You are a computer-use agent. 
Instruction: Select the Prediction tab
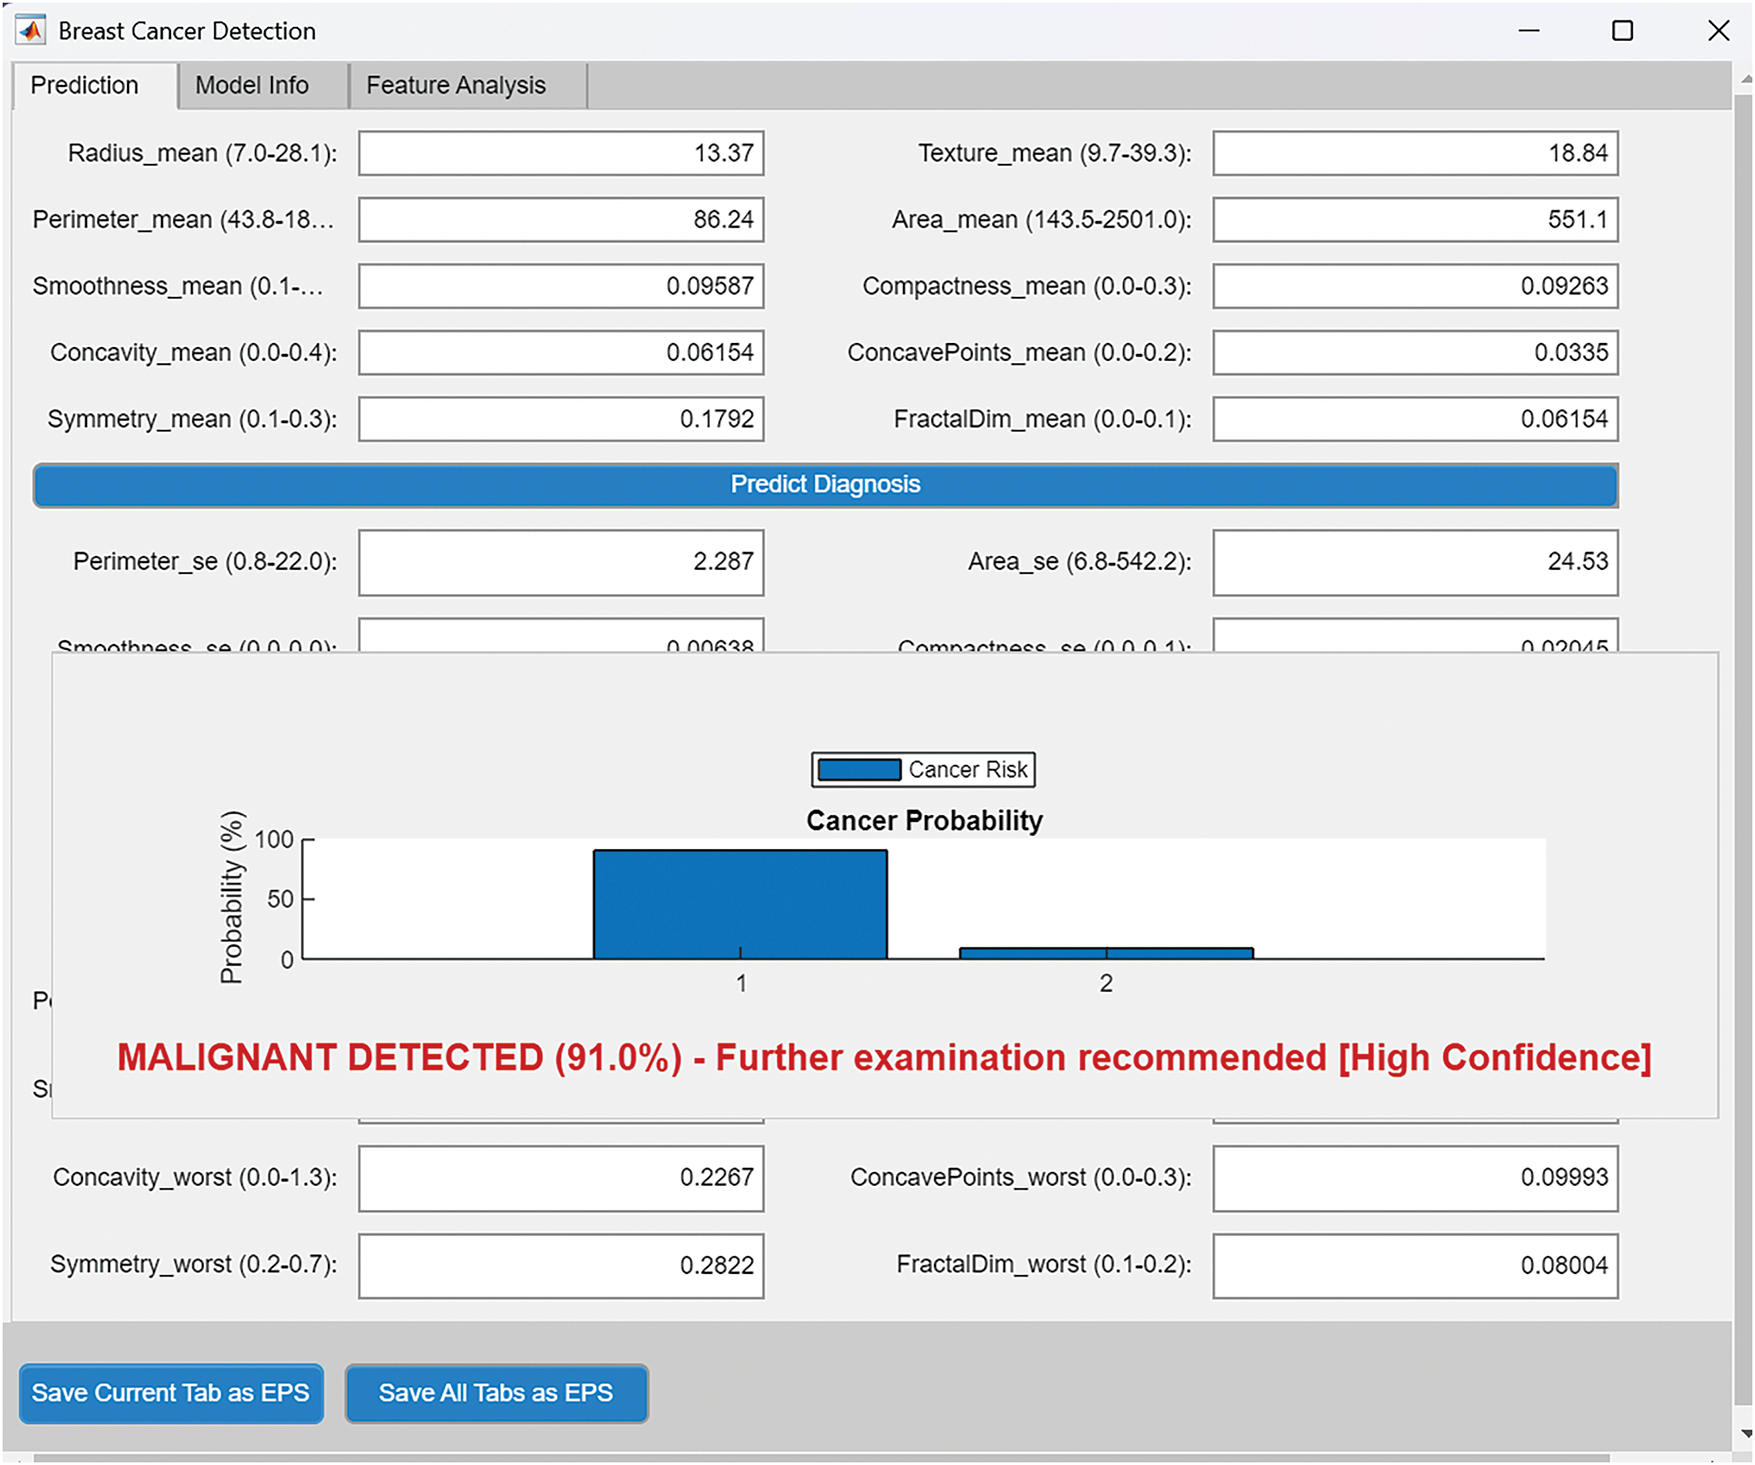coord(85,86)
